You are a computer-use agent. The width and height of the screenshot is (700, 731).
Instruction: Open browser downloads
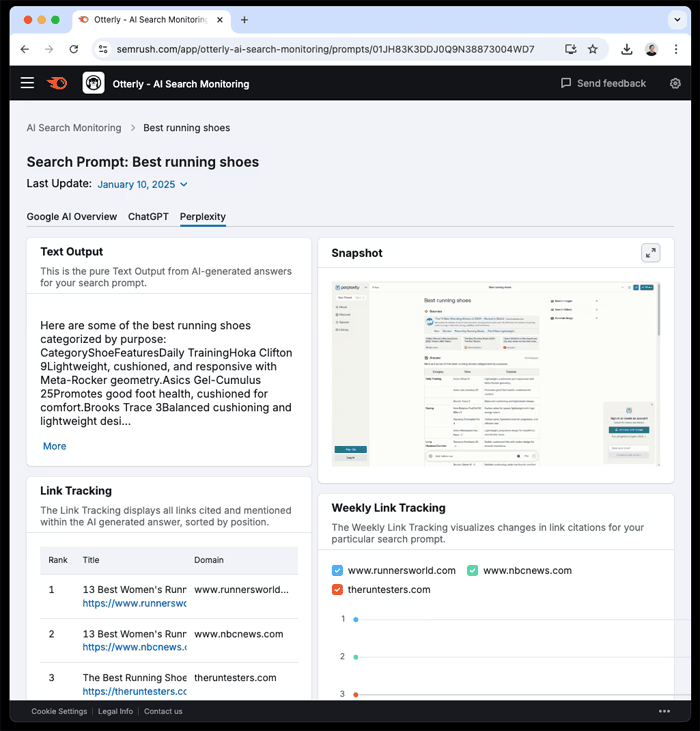(627, 49)
